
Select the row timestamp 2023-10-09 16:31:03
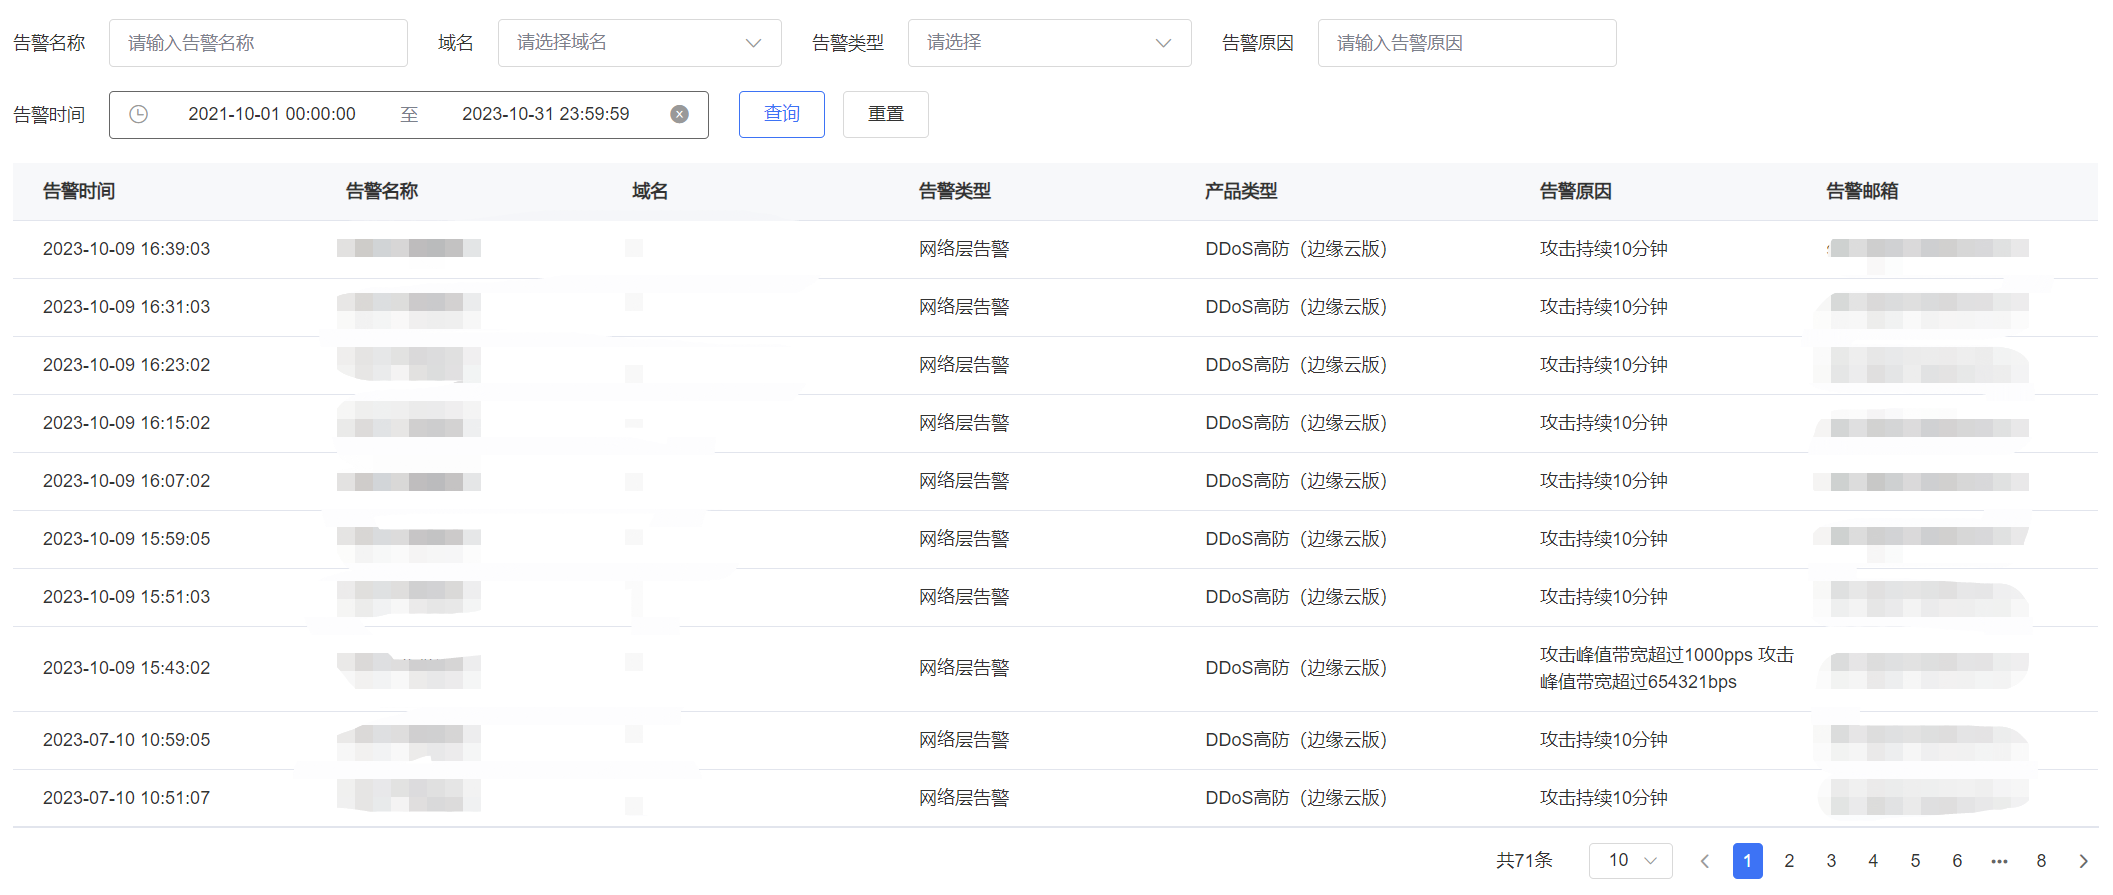127,307
